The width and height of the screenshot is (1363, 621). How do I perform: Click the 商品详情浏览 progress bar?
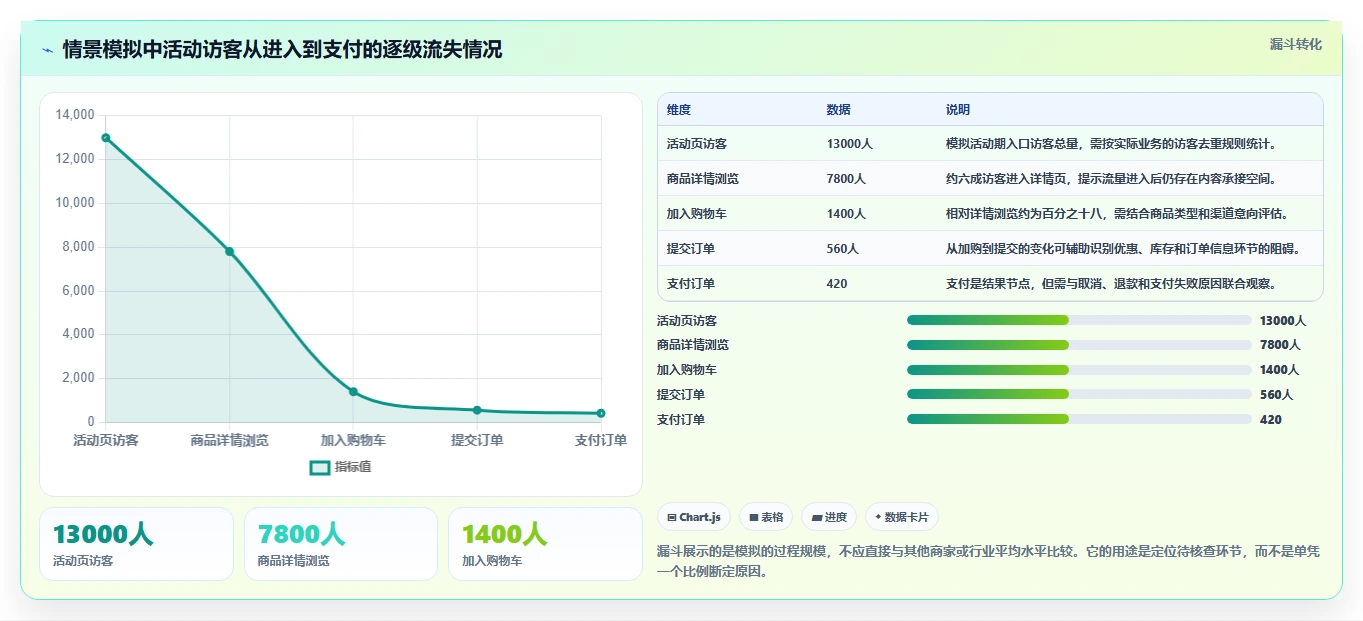coord(1079,345)
